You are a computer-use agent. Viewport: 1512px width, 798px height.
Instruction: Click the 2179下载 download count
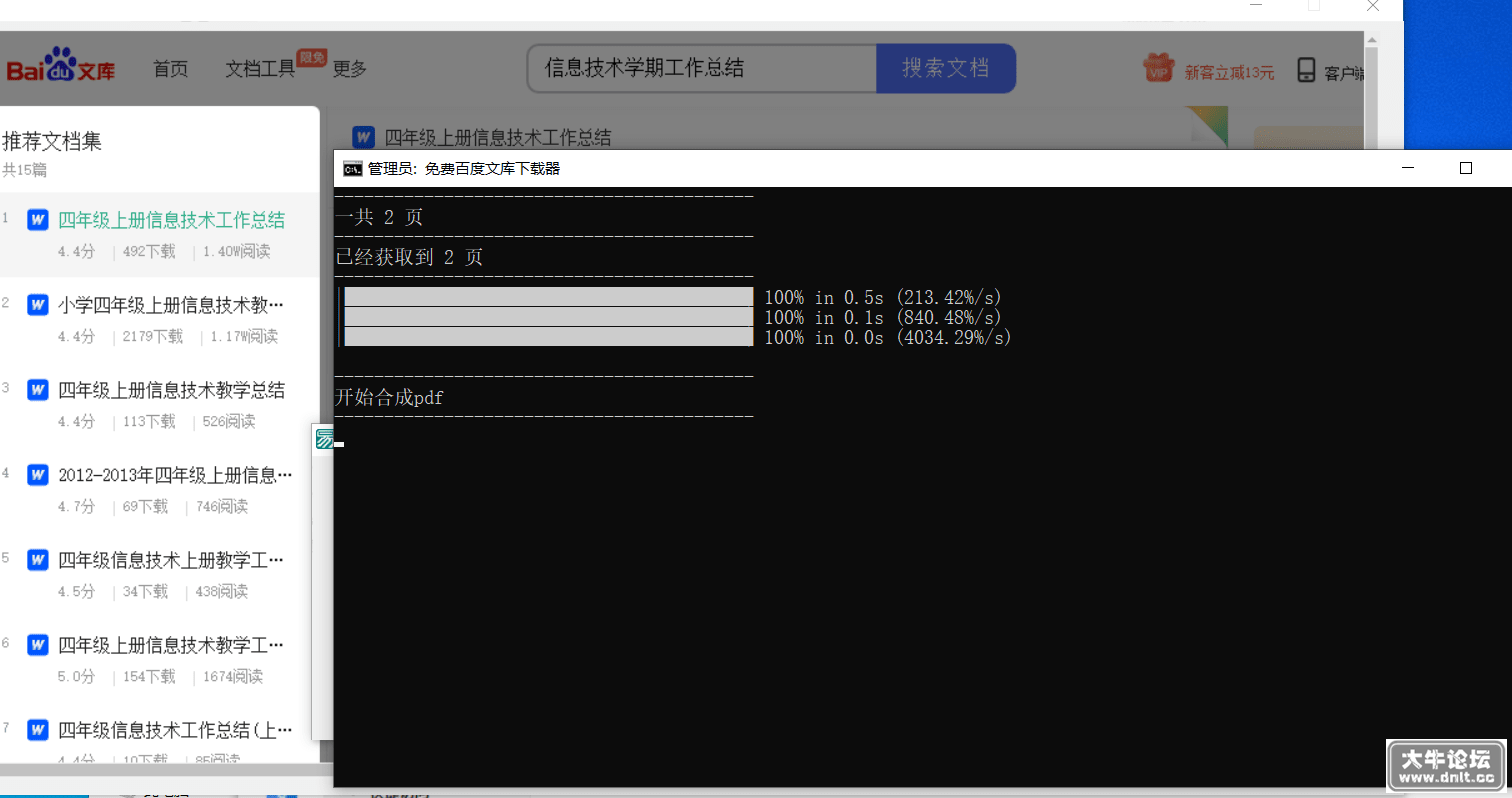153,337
